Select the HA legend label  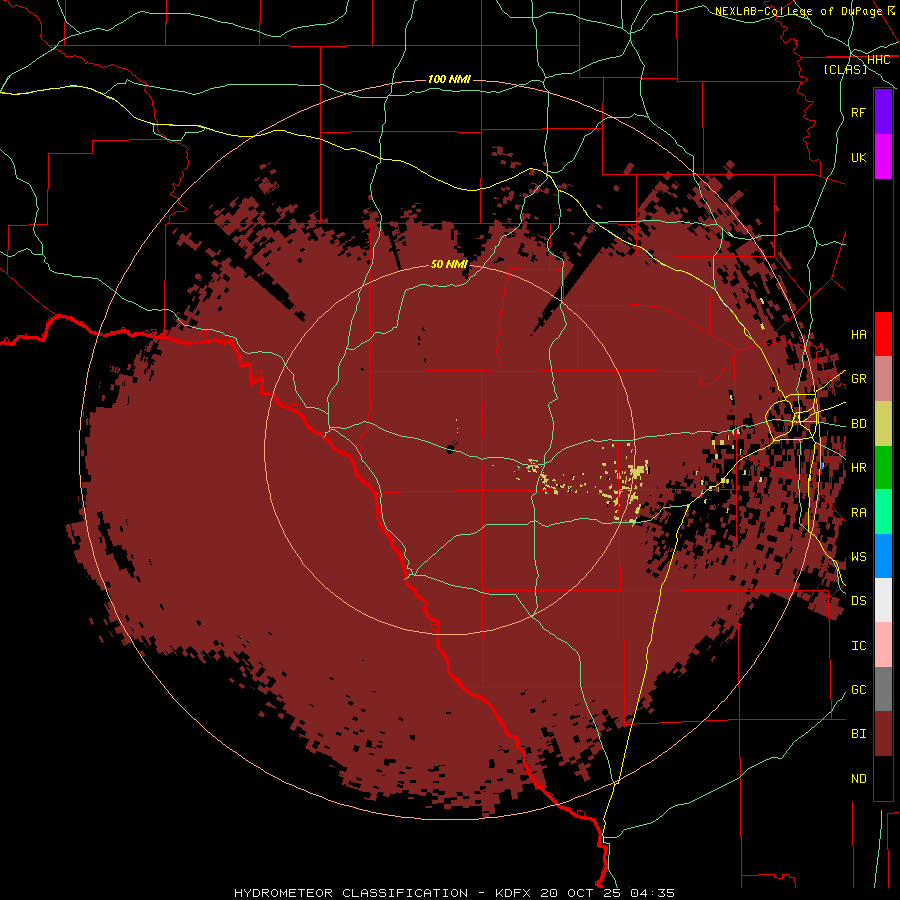pos(859,334)
